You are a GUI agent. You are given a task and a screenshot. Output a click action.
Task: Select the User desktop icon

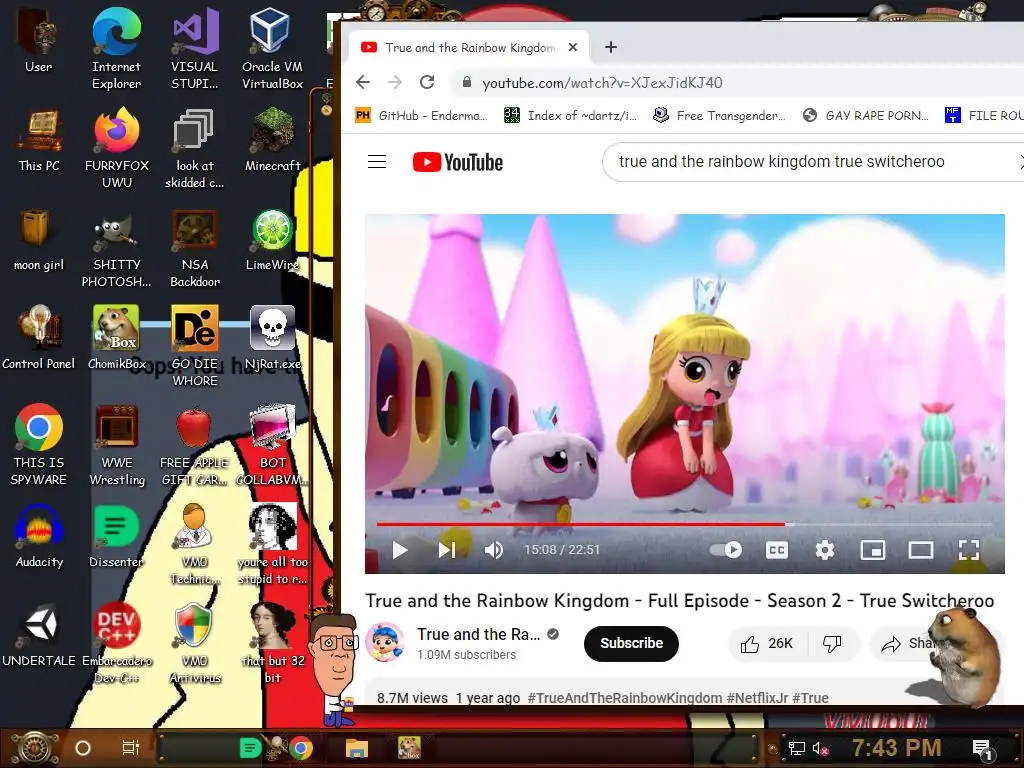point(39,40)
